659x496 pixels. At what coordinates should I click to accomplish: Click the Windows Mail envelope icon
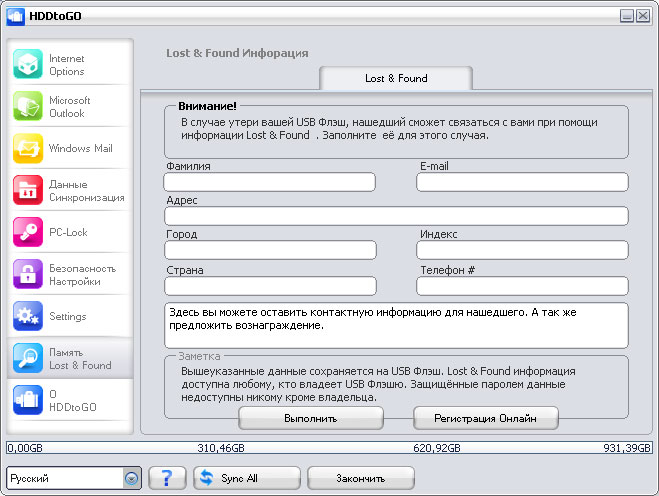click(28, 149)
